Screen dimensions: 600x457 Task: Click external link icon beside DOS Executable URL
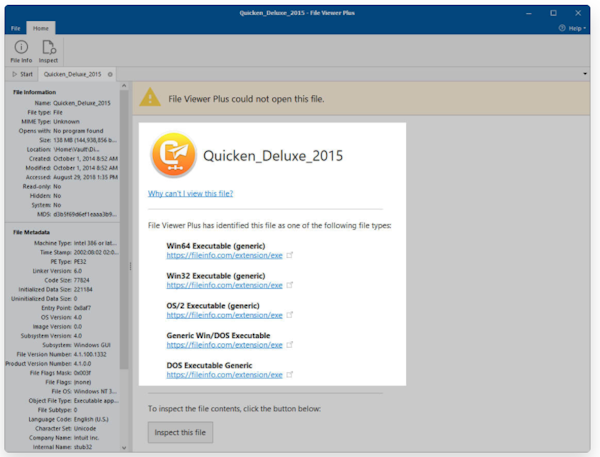[x=290, y=374]
